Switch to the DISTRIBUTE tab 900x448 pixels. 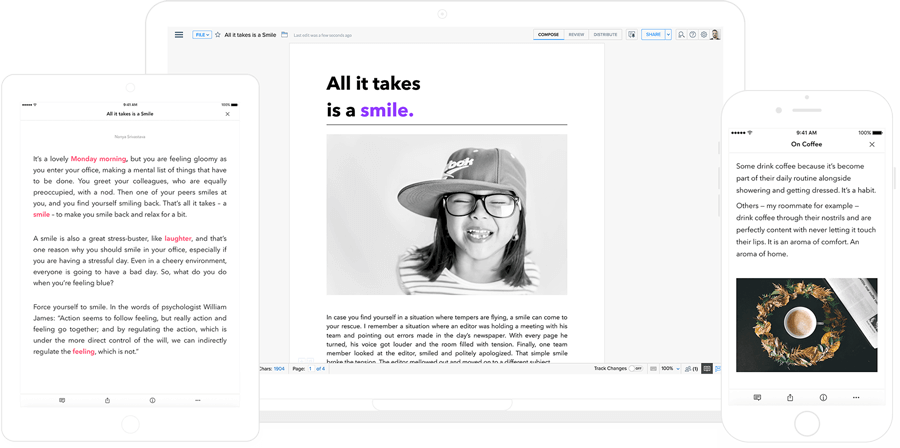(605, 34)
